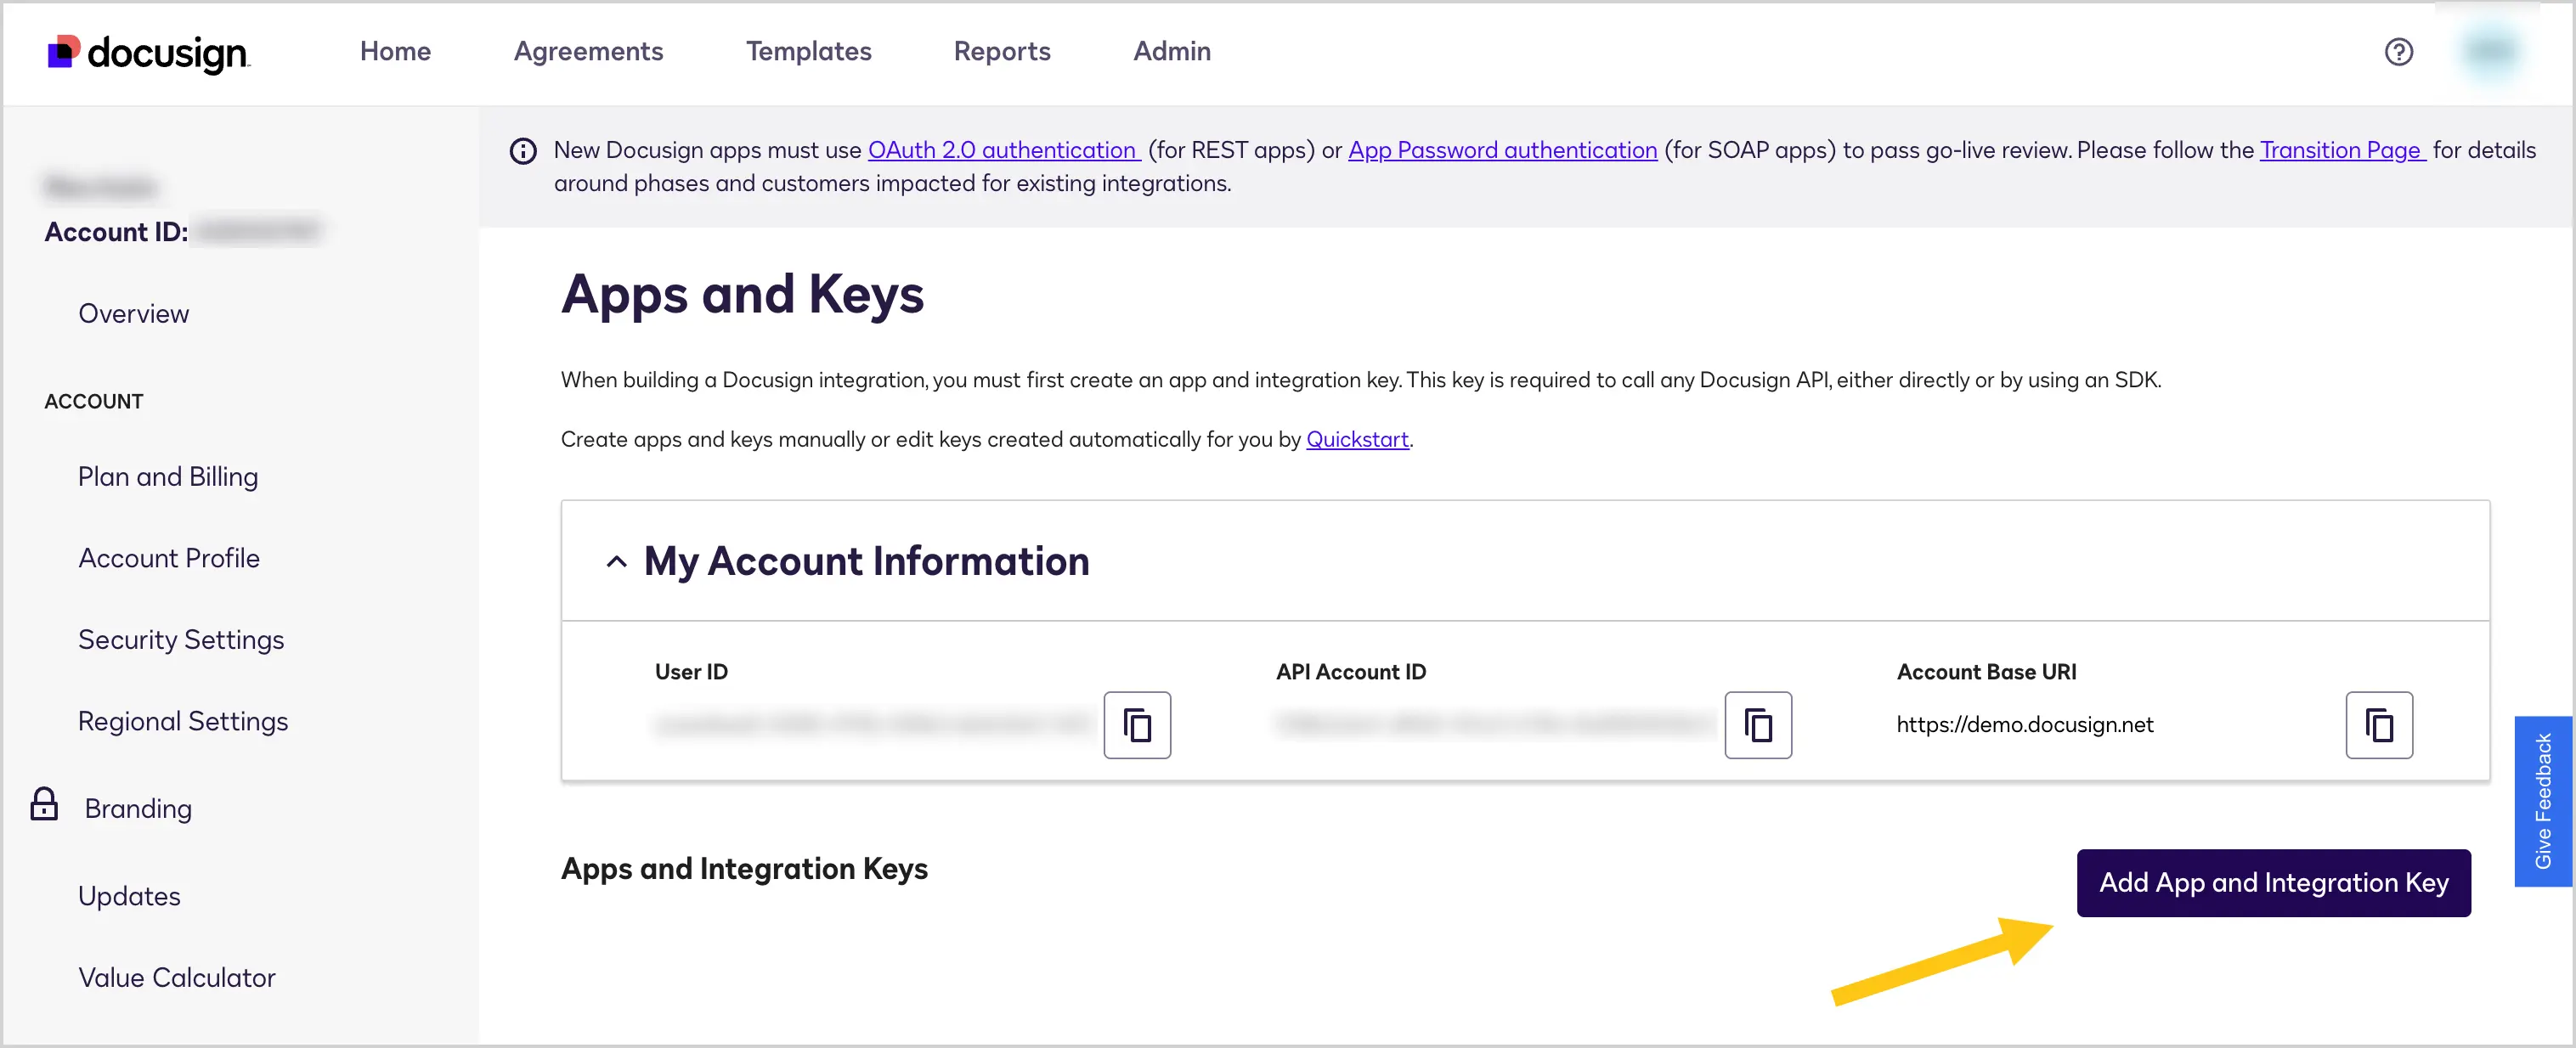Open the Admin tab
This screenshot has height=1048, width=2576.
click(x=1172, y=51)
